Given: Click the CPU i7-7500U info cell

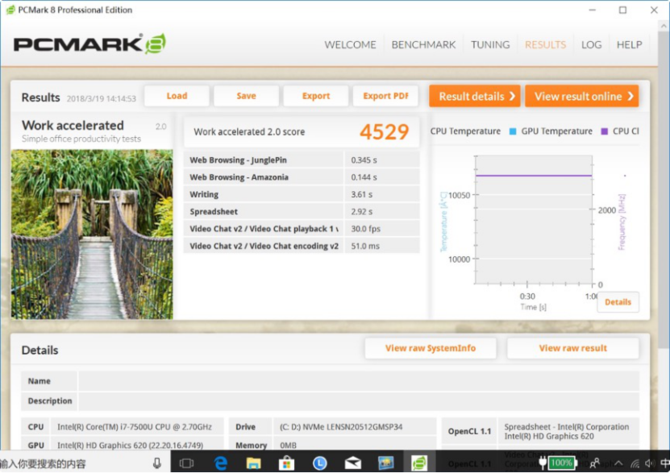Looking at the screenshot, I should point(135,427).
